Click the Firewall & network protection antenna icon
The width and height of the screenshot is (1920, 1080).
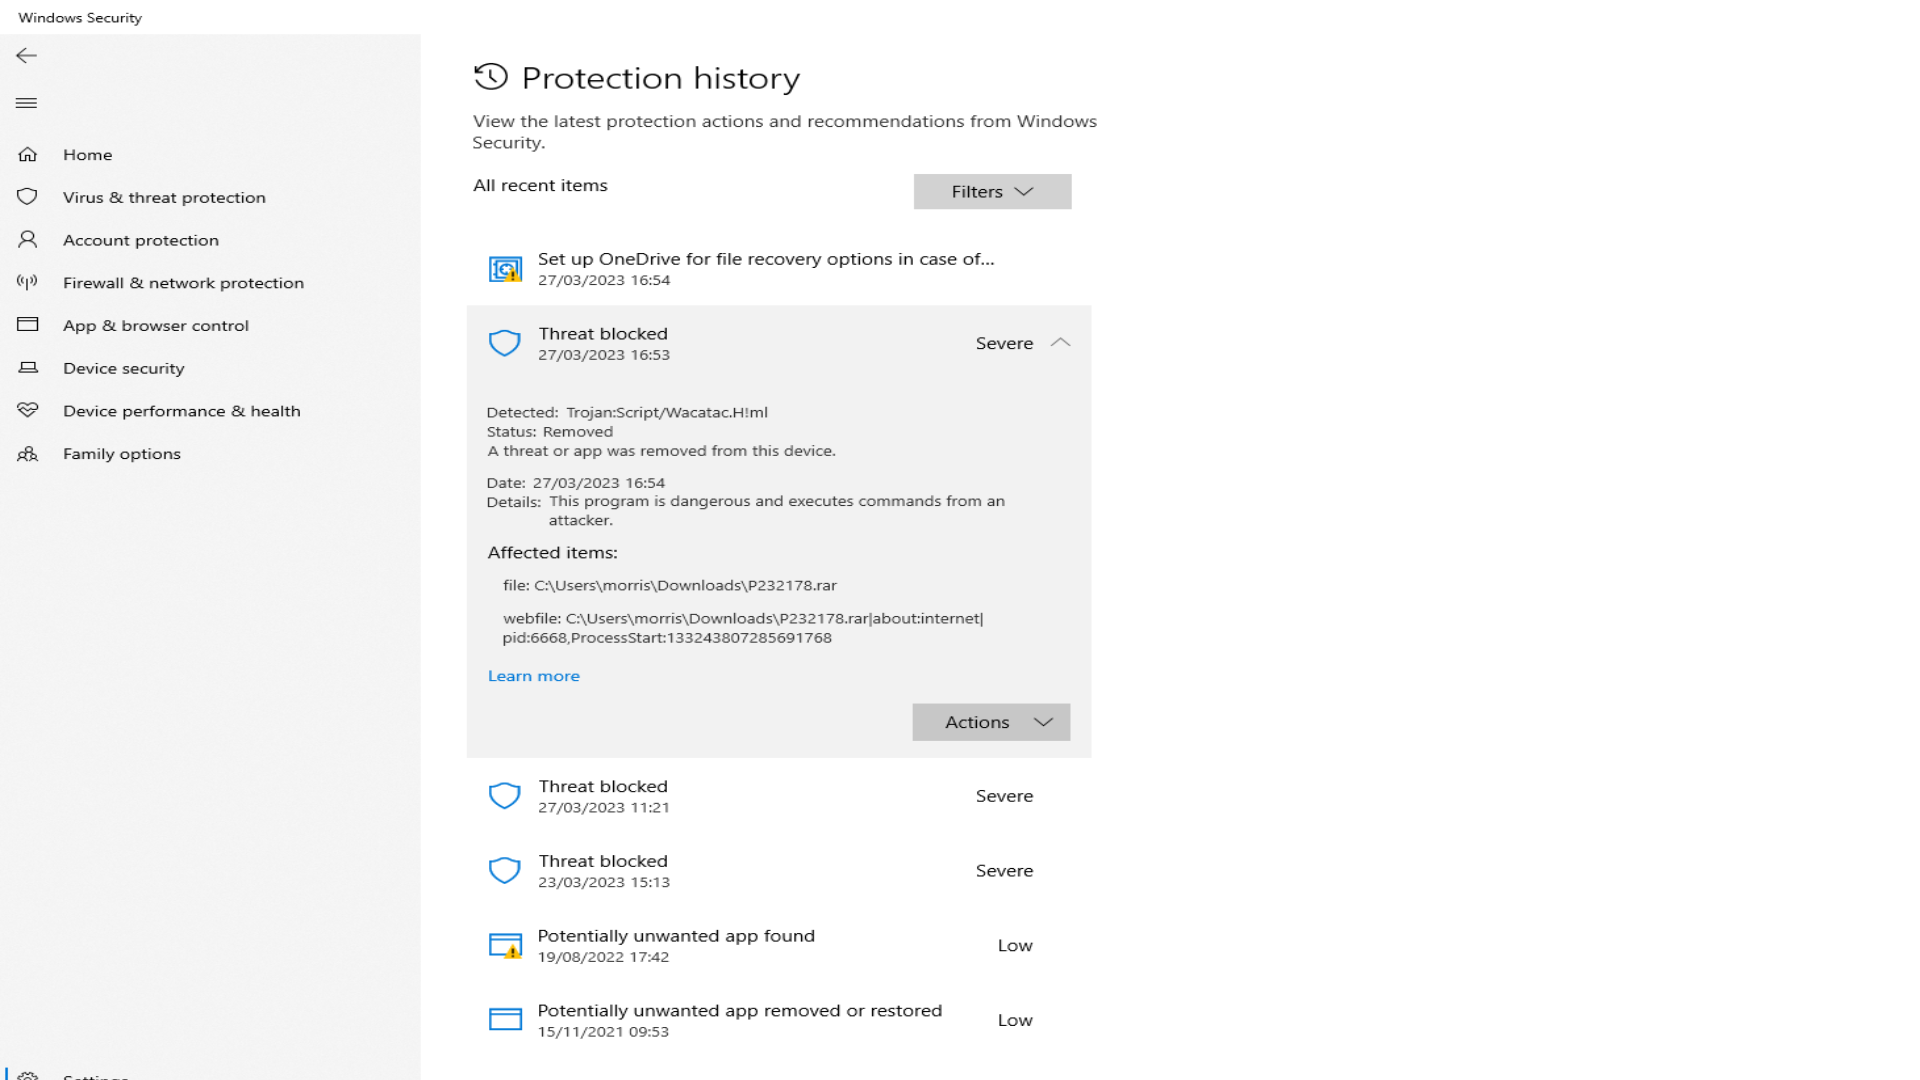(x=28, y=283)
